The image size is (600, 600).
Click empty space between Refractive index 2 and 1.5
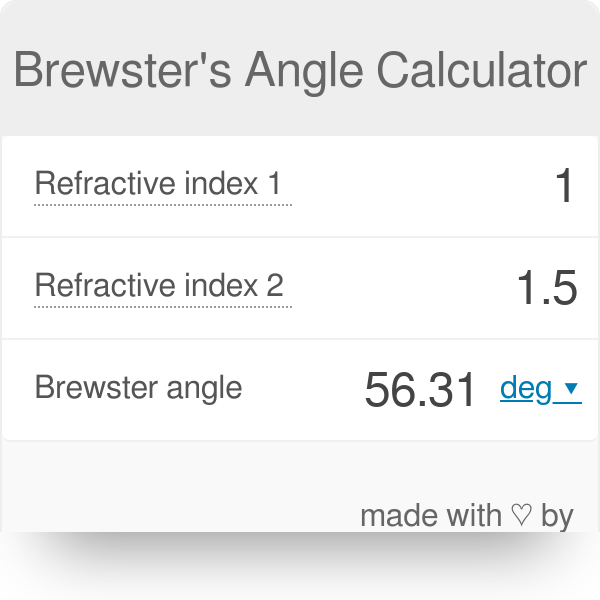[400, 288]
